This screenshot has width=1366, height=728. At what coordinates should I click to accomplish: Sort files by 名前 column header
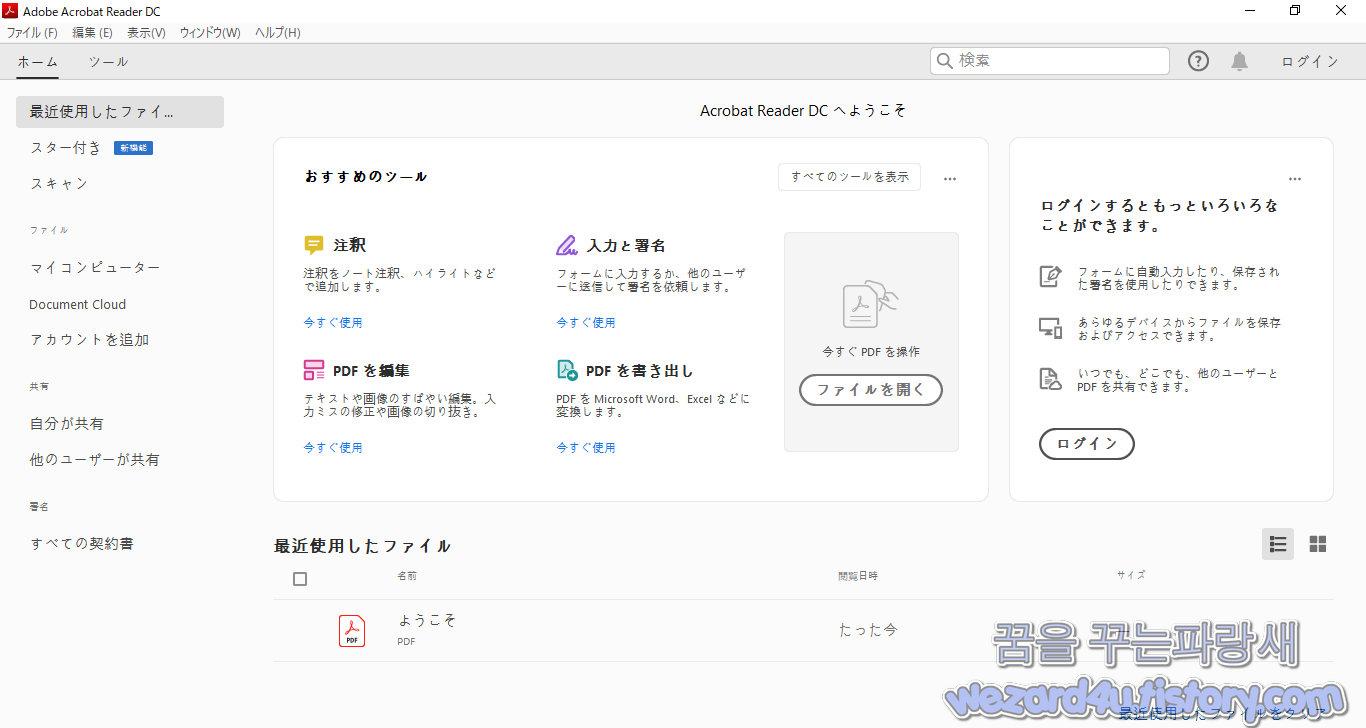(407, 576)
